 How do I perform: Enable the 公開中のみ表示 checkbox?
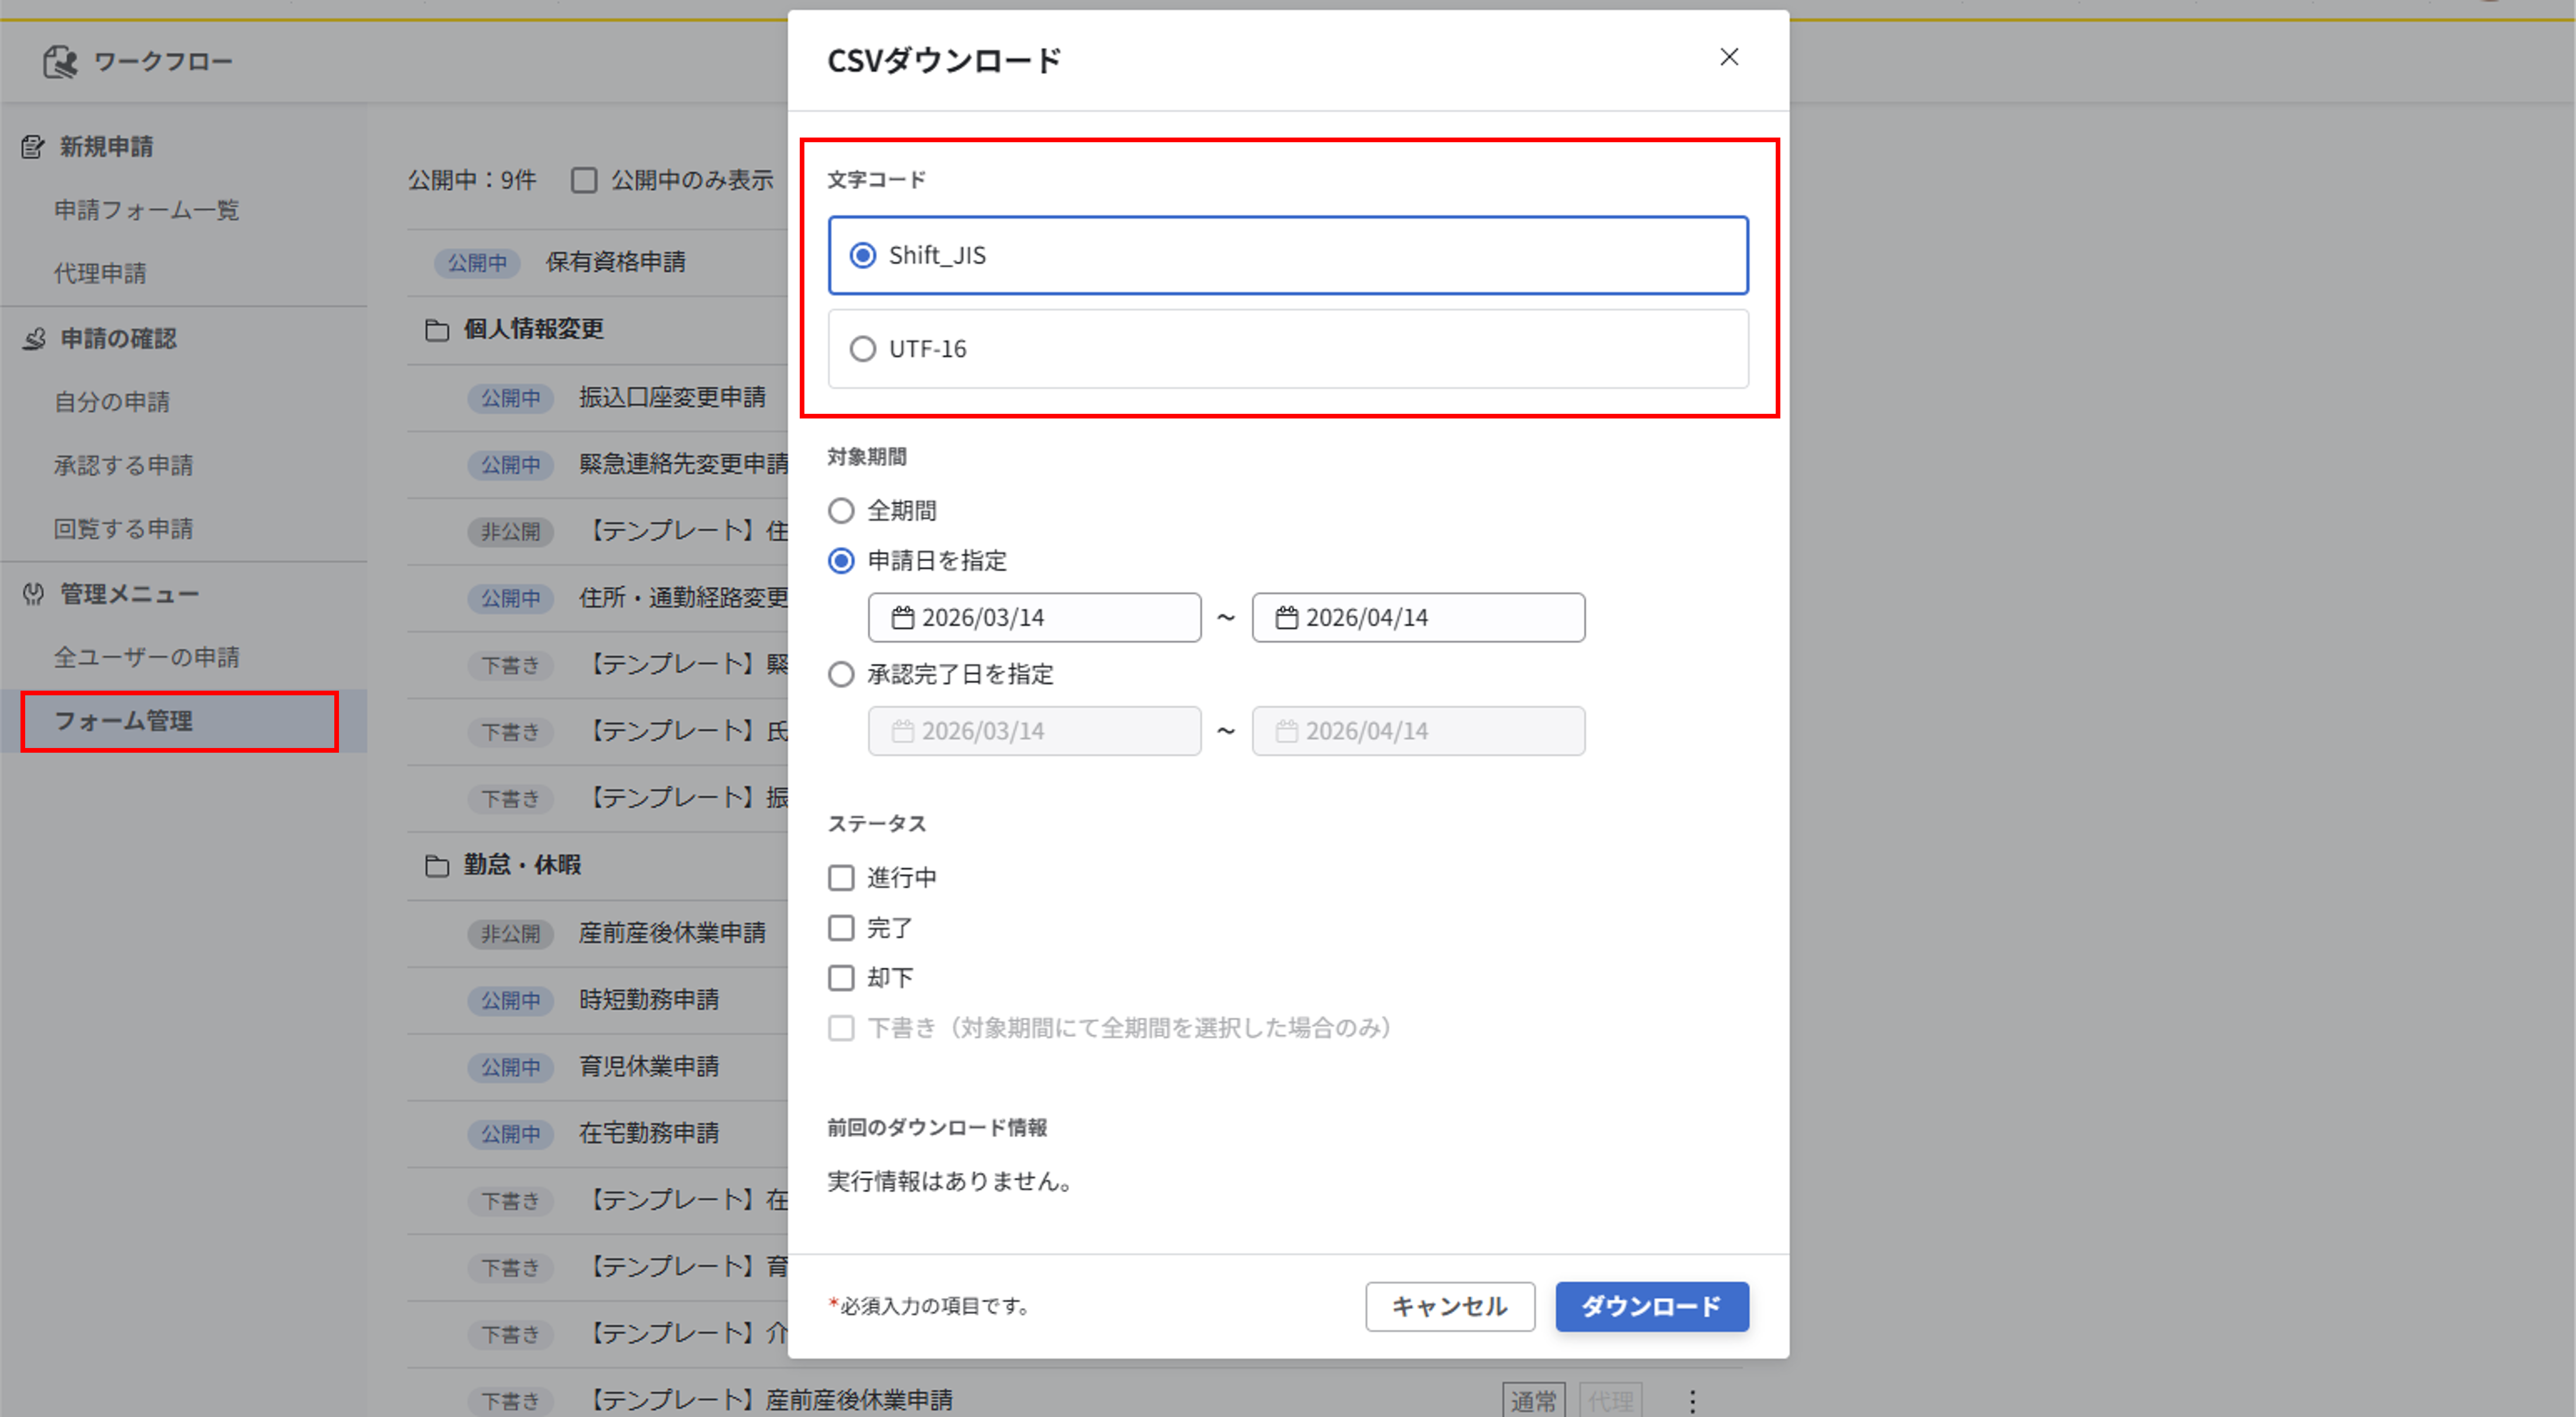[585, 180]
